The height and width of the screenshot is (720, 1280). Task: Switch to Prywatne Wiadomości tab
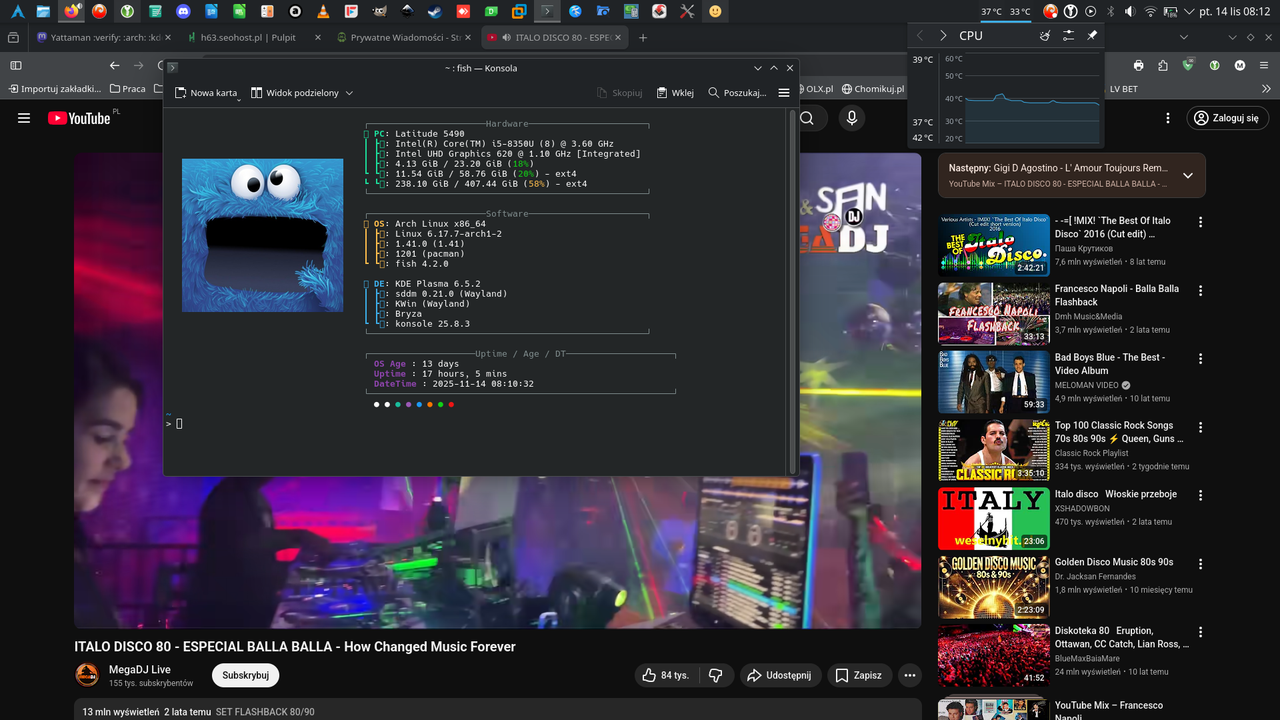tap(404, 37)
